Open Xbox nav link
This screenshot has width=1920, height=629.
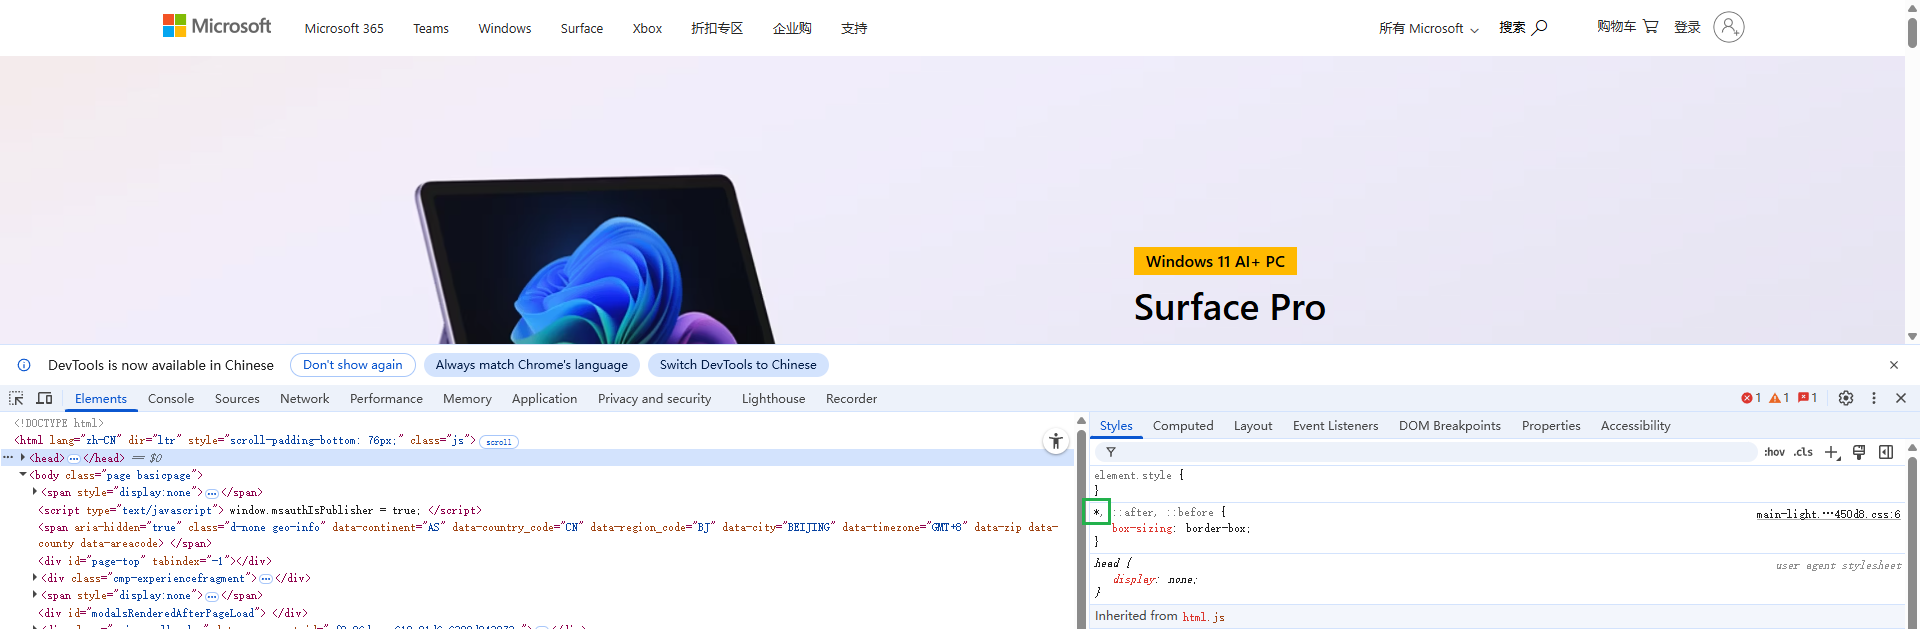tap(647, 28)
